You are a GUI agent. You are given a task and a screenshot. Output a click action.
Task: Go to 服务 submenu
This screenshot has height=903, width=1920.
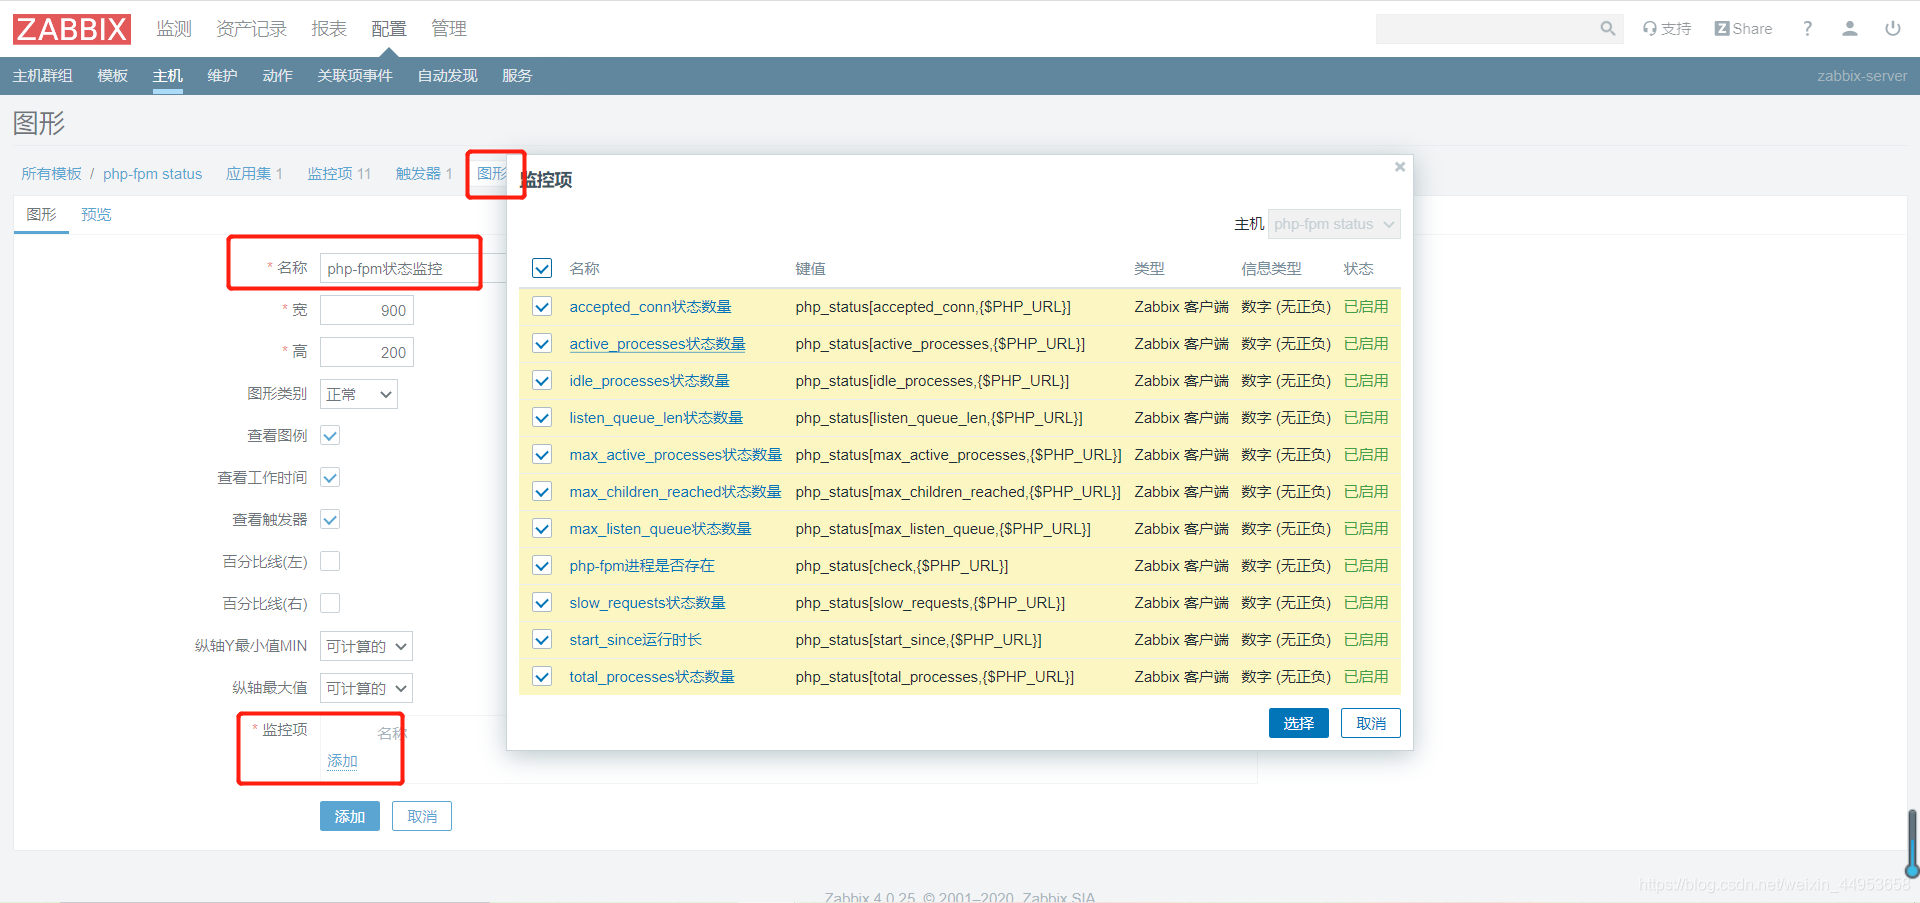[x=517, y=76]
